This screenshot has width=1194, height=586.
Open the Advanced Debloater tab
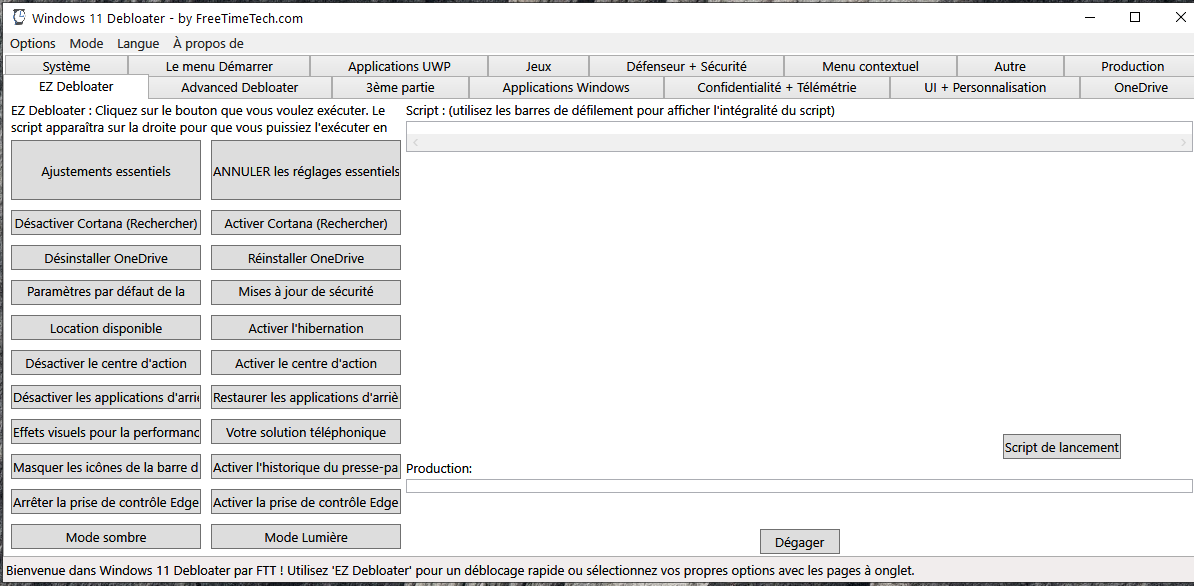239,87
